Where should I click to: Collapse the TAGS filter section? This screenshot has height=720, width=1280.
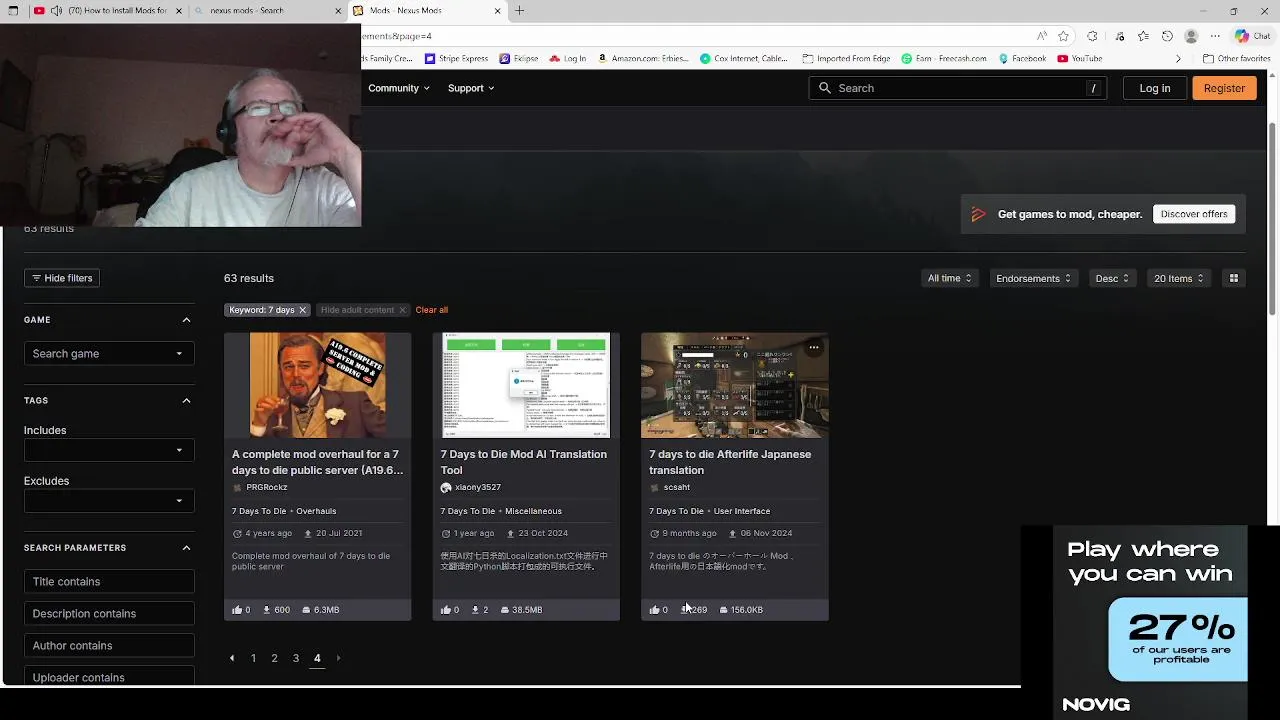[x=186, y=400]
